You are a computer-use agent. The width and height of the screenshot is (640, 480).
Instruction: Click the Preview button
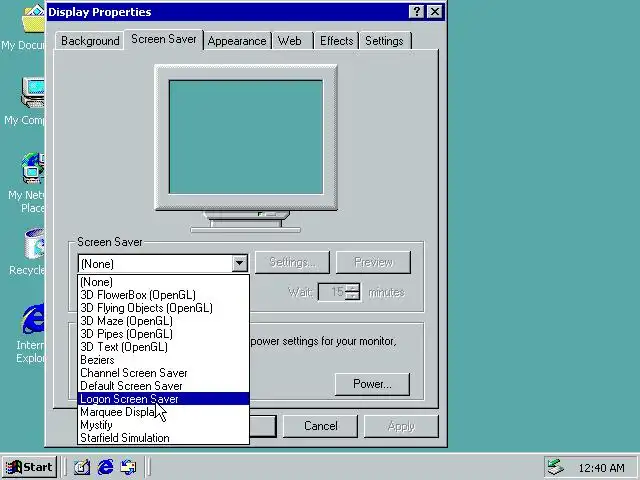[373, 262]
